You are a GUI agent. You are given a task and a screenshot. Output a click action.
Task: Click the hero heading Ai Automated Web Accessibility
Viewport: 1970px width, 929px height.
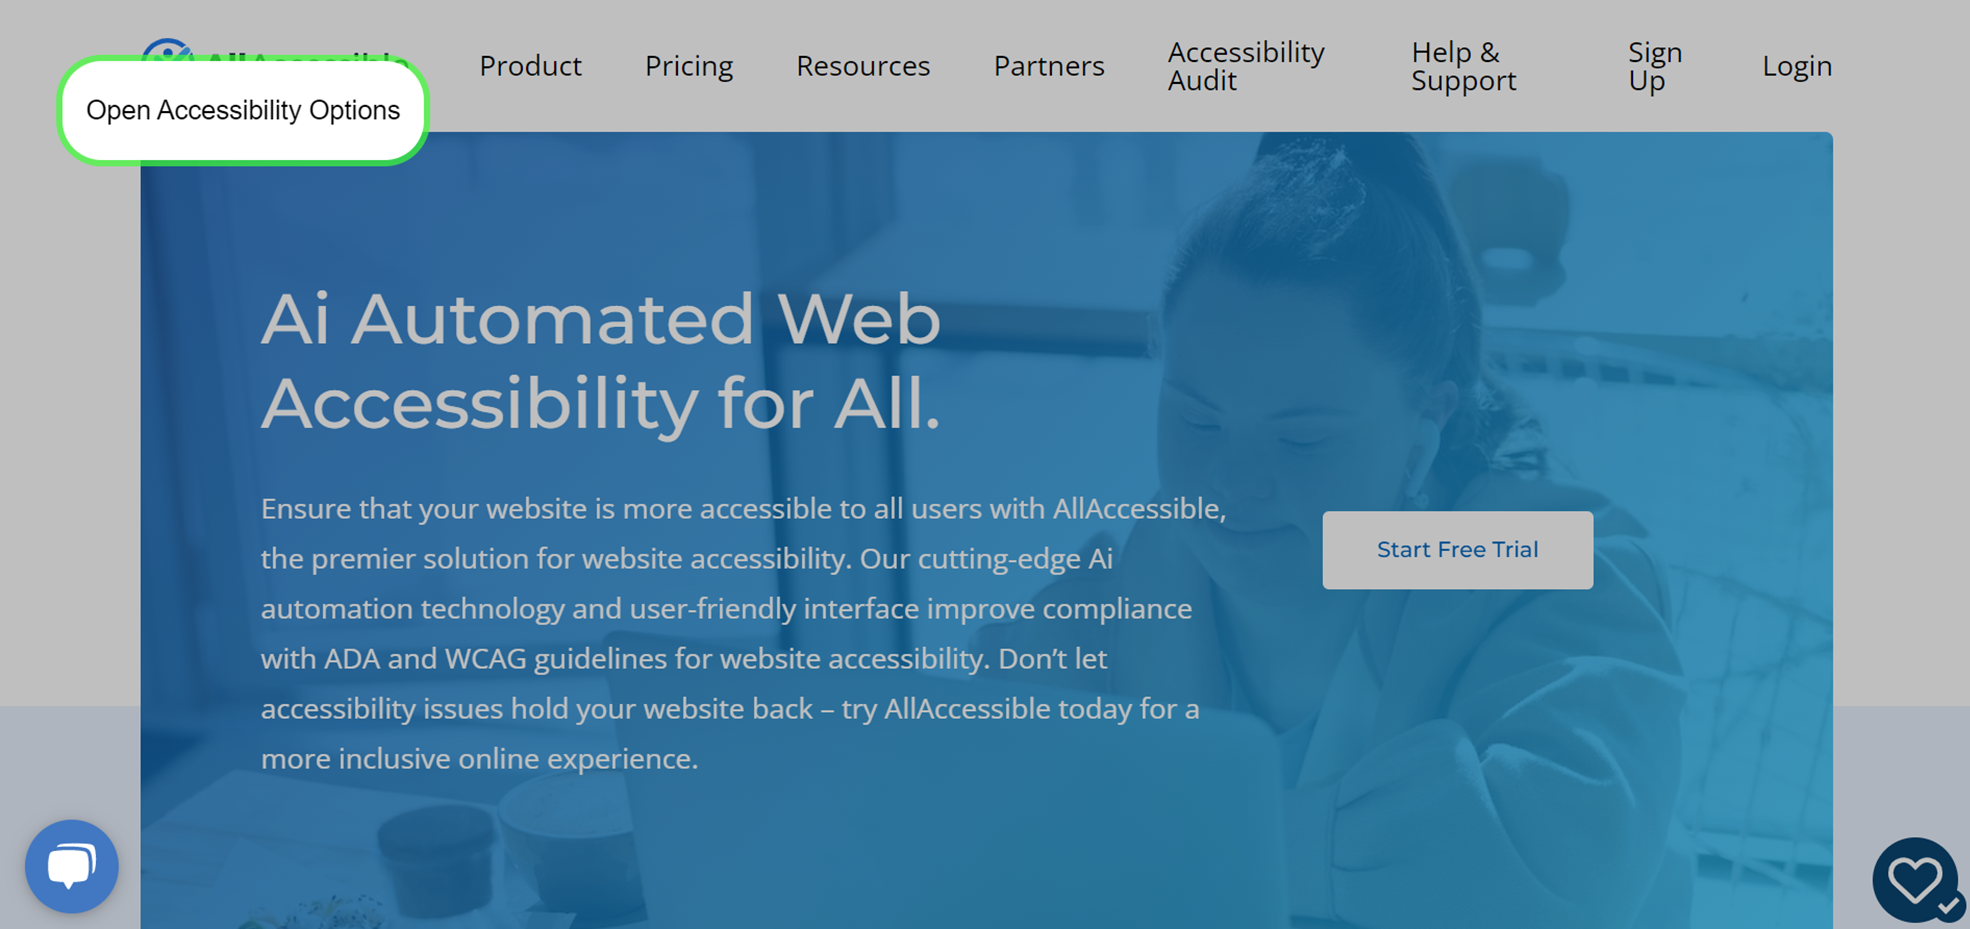point(601,361)
